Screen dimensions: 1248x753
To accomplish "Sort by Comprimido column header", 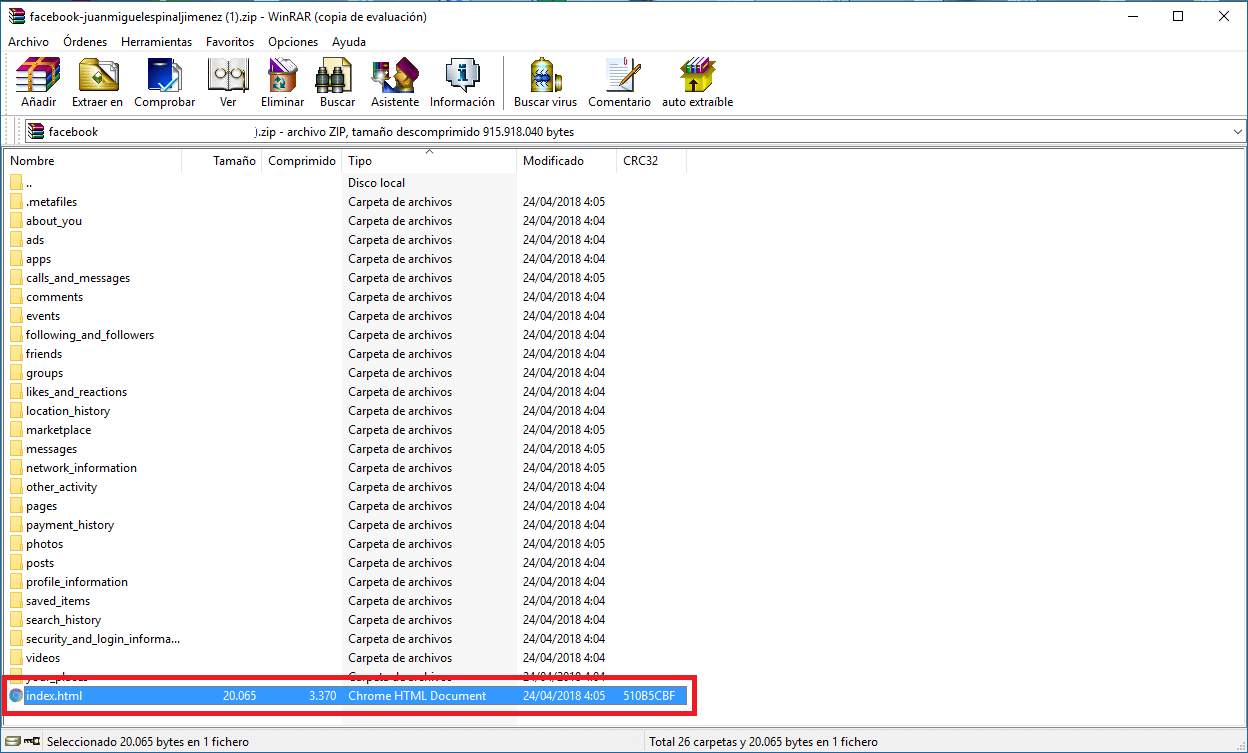I will (302, 161).
